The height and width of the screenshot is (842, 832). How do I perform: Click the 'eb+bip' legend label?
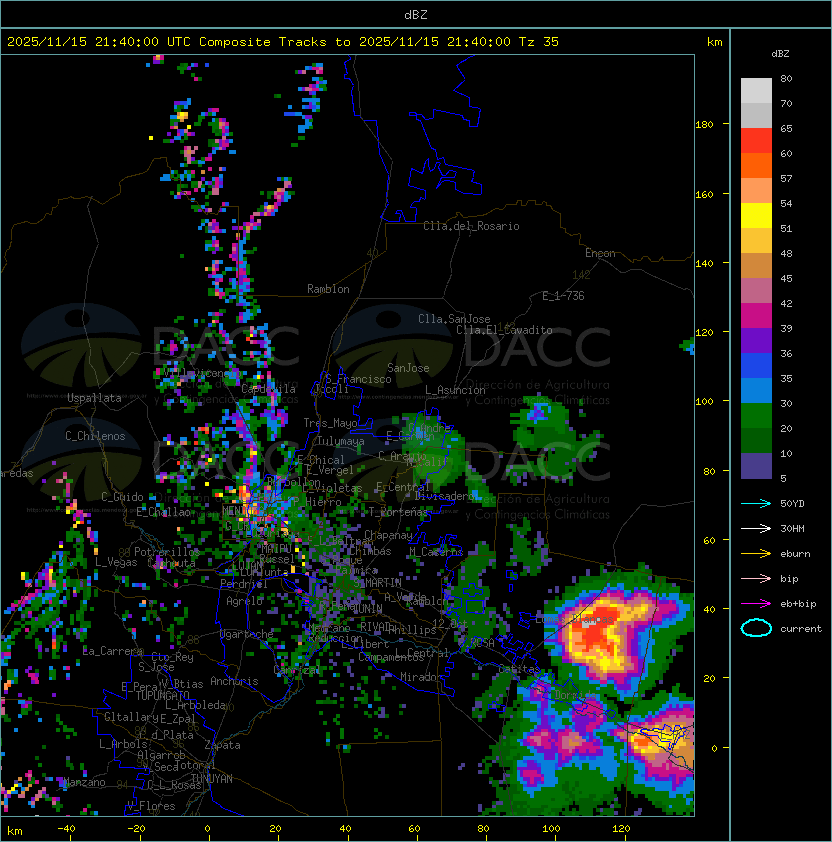798,604
